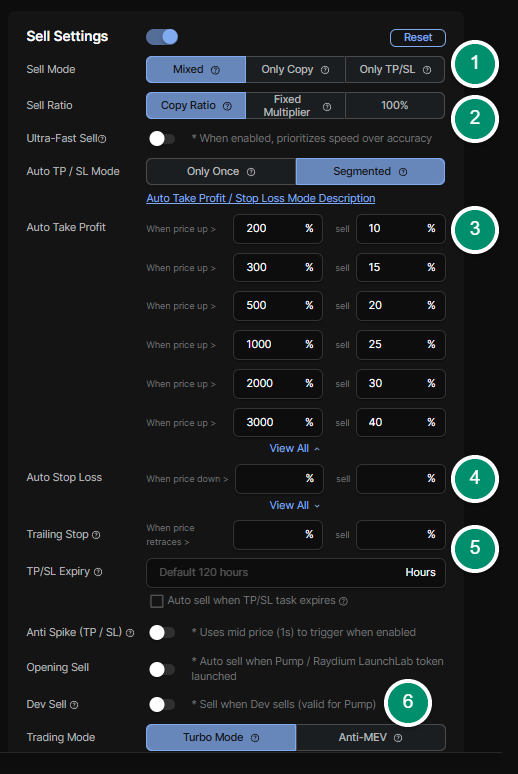Screen dimensions: 518x774
Task: Focus the Trailing Stop sell percent field
Action: point(401,535)
